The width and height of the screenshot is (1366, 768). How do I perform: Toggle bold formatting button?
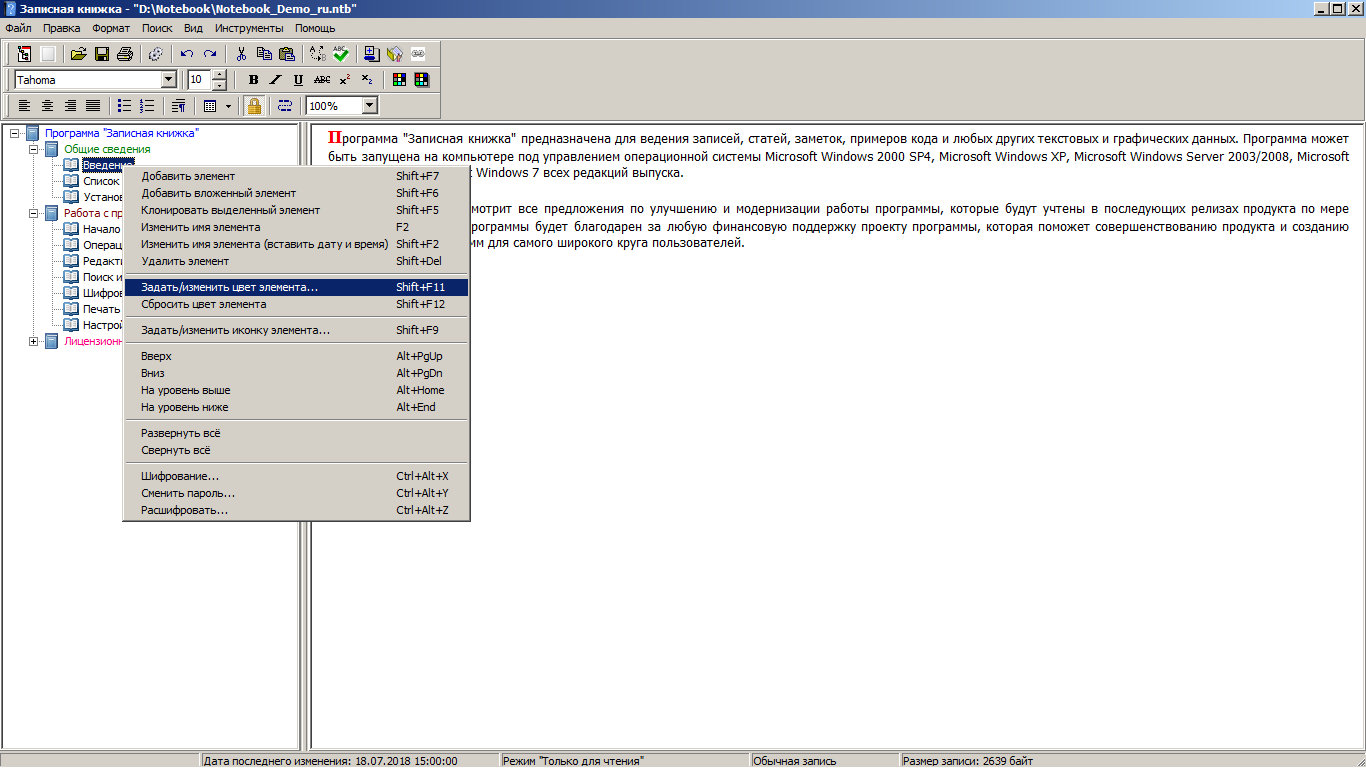point(253,80)
